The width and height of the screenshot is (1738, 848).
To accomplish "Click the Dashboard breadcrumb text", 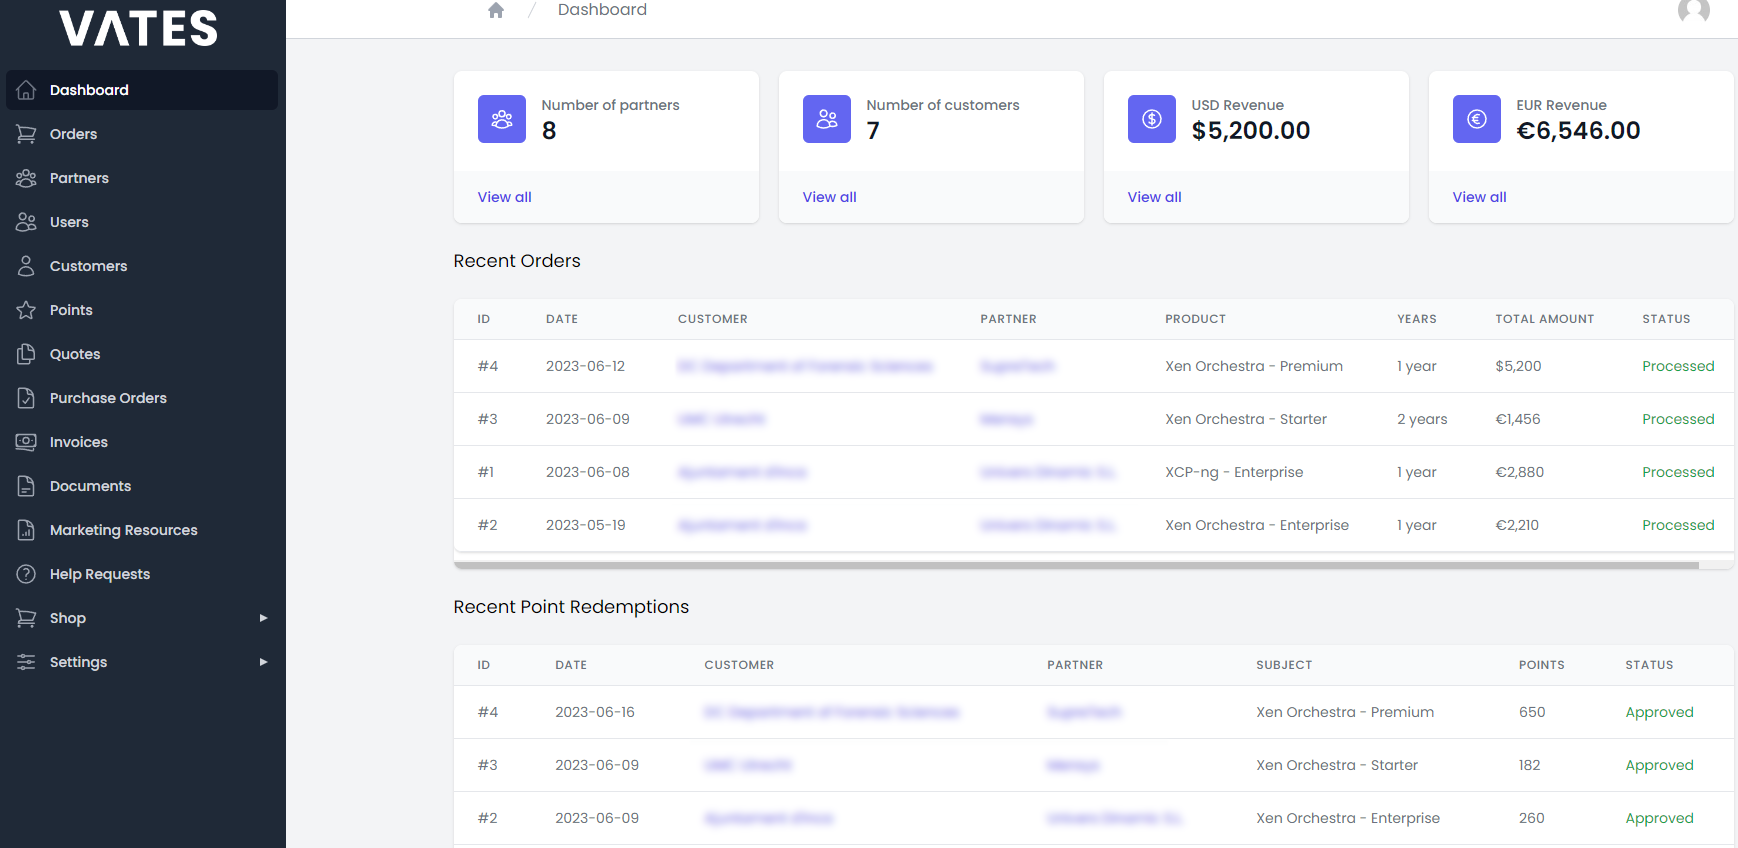I will [602, 10].
